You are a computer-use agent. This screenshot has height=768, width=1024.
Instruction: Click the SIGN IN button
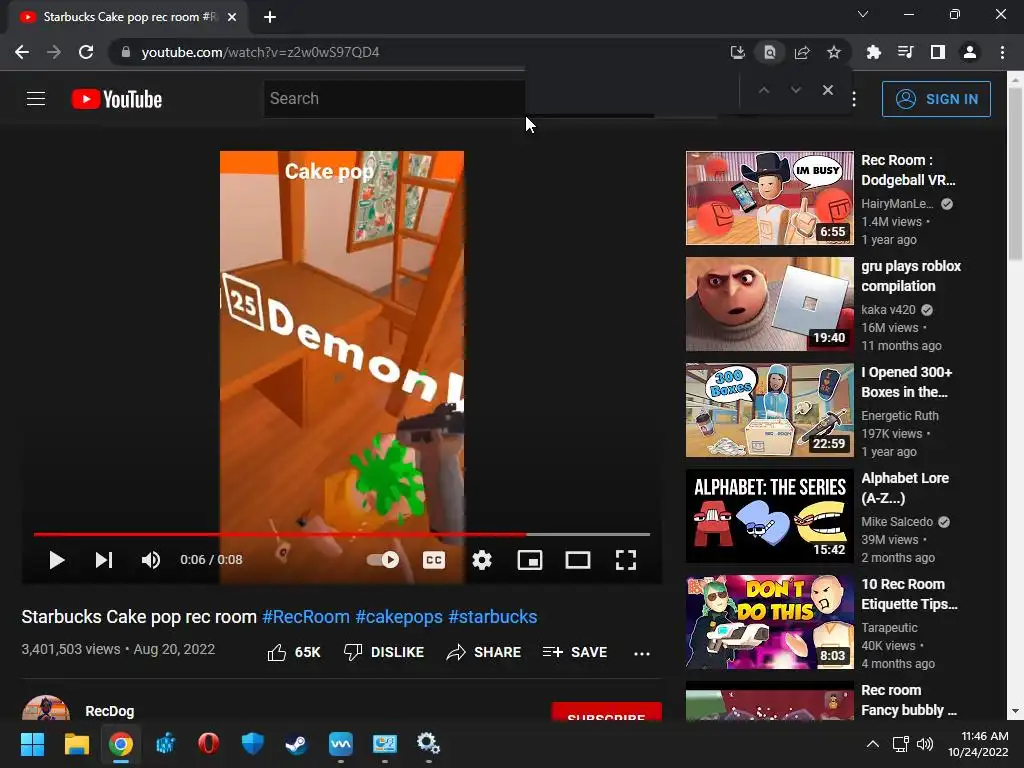pos(936,99)
